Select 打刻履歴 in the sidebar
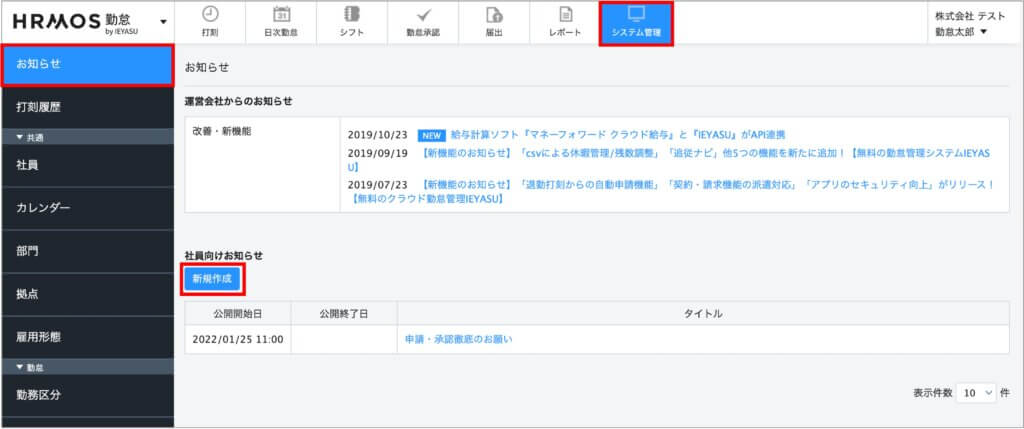Viewport: 1024px width, 429px height. (x=87, y=106)
